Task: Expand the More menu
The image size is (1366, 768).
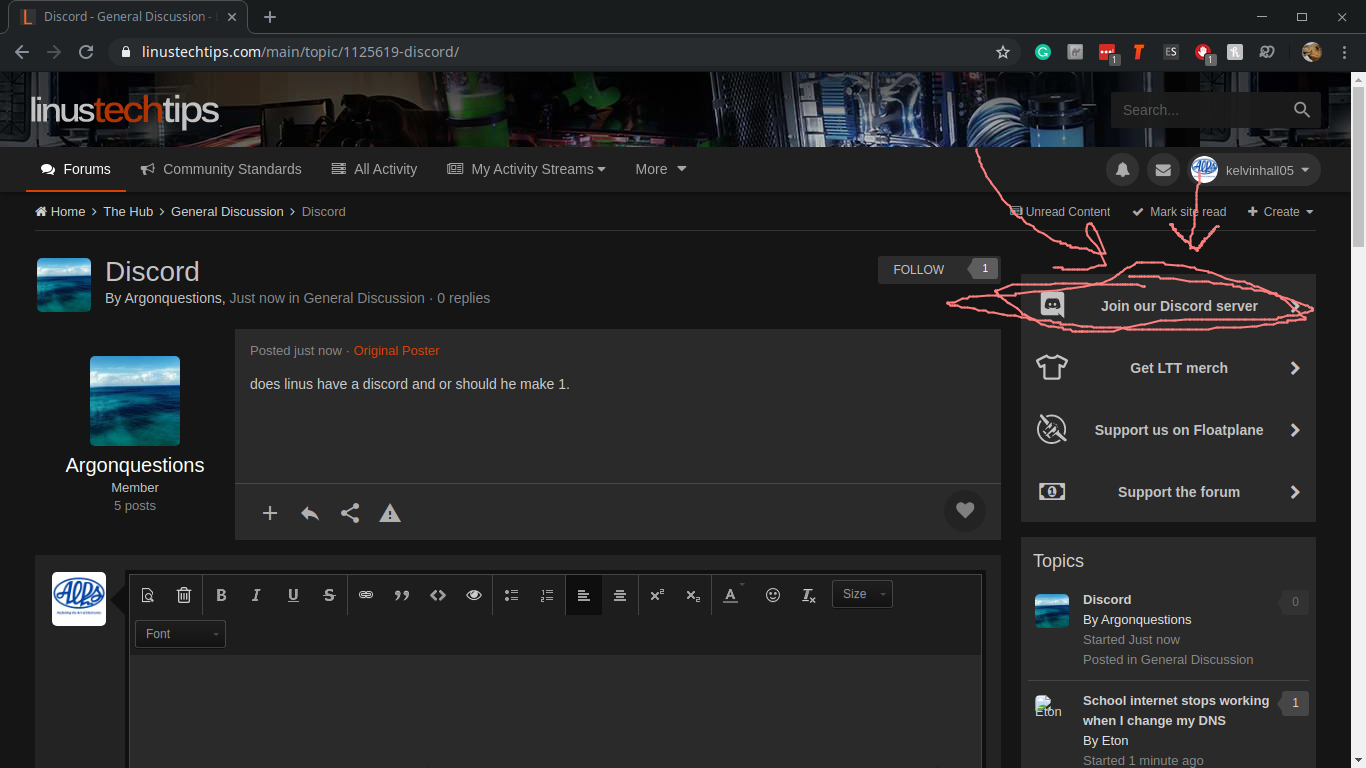Action: coord(661,169)
